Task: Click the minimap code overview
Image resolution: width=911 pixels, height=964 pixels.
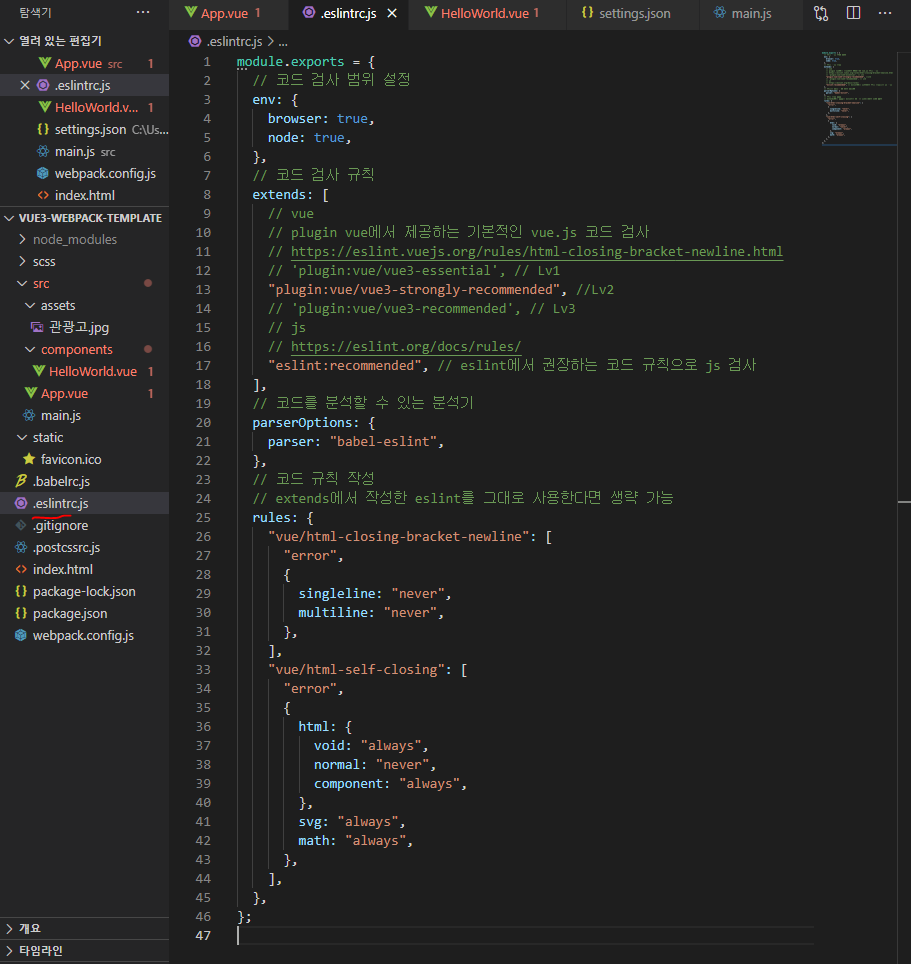Action: point(859,98)
